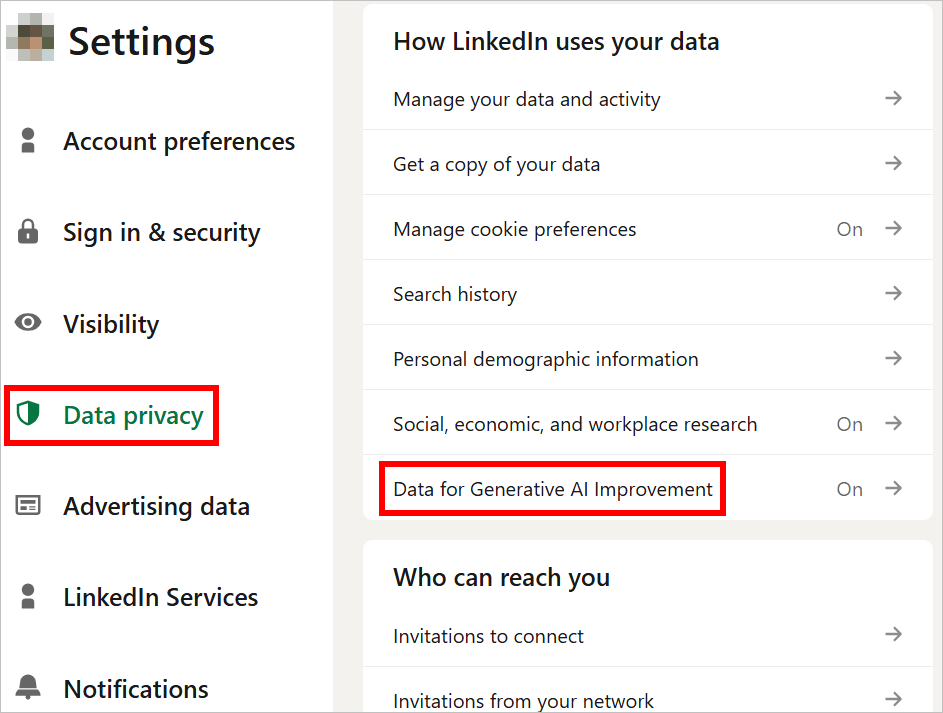Select the Account preferences person icon
This screenshot has width=943, height=713.
coord(28,141)
